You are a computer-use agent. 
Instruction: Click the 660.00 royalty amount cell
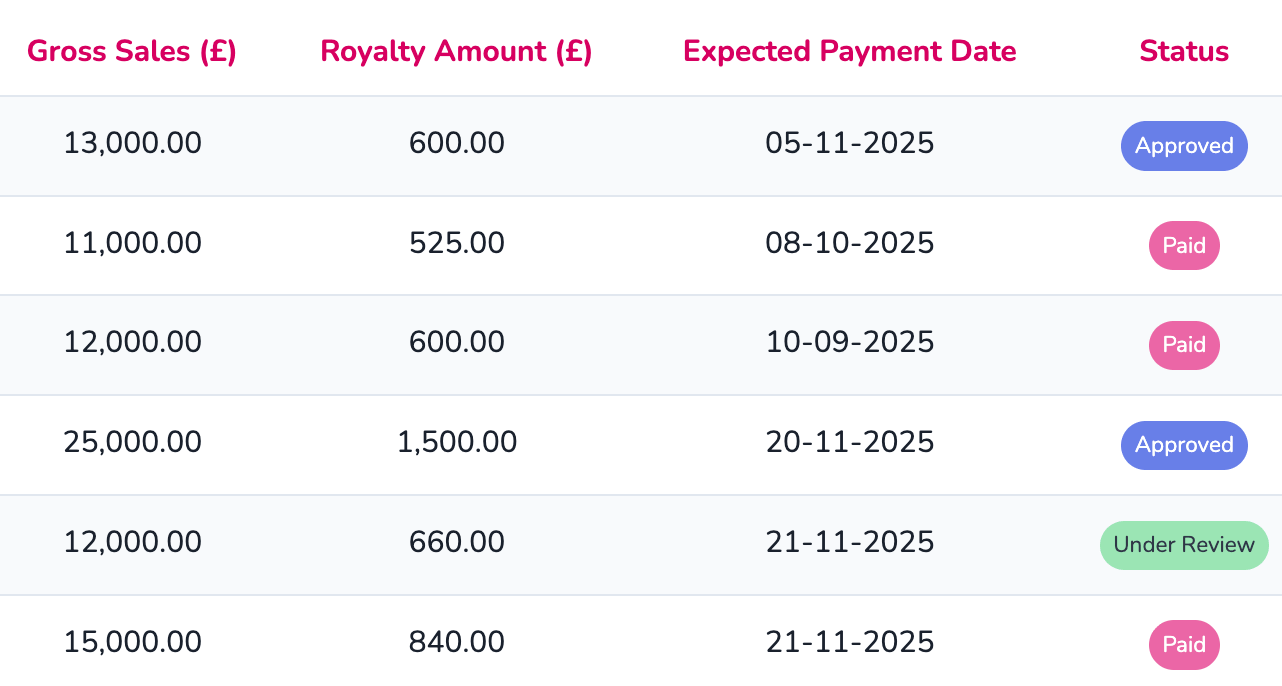click(457, 542)
